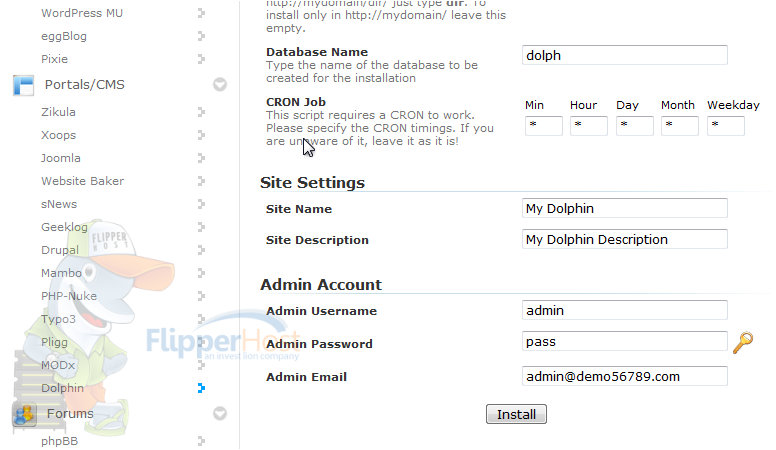This screenshot has height=450, width=776.
Task: Open MODx in sidebar
Action: (x=58, y=365)
